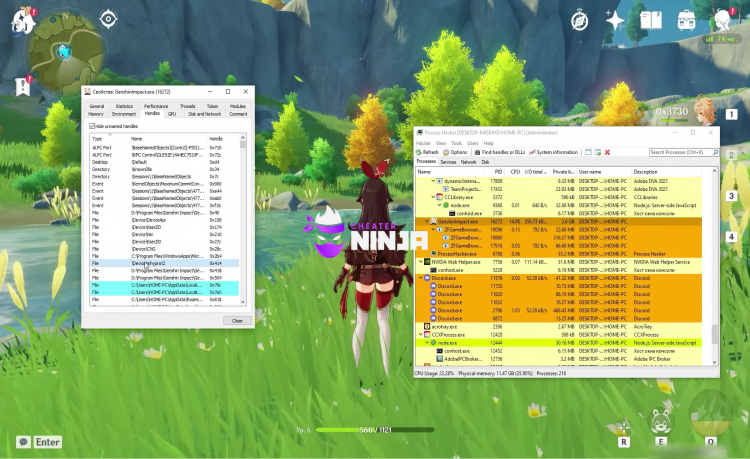Viewport: 750px width, 459px height.
Task: Open the Help menu
Action: point(488,143)
